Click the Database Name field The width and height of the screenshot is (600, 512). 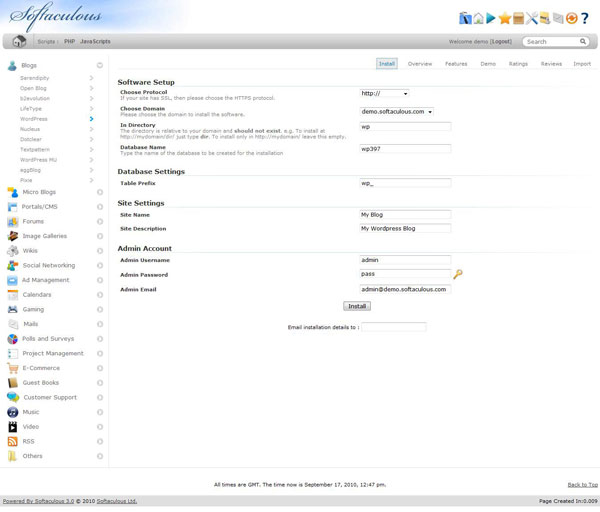click(405, 149)
